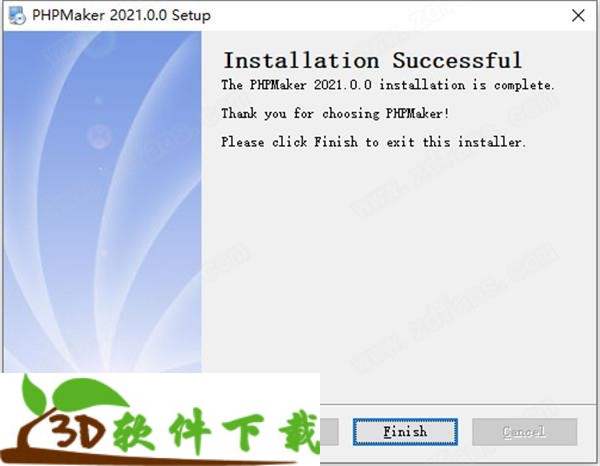Click the 'Thank you for choosing PHPMaker!' text
The height and width of the screenshot is (466, 600).
point(335,113)
